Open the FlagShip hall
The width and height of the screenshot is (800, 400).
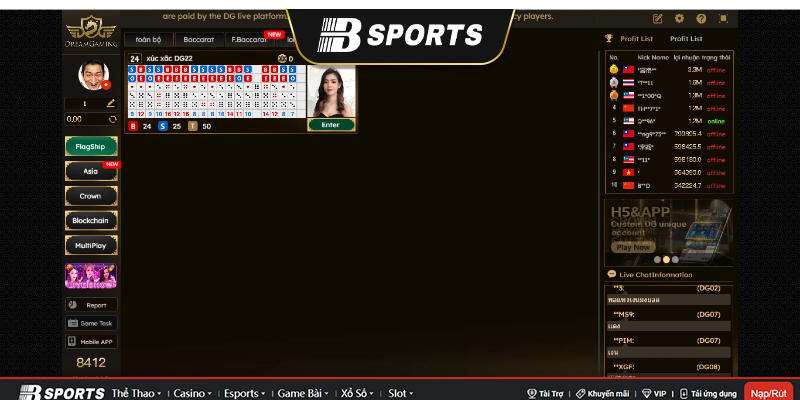tap(91, 146)
